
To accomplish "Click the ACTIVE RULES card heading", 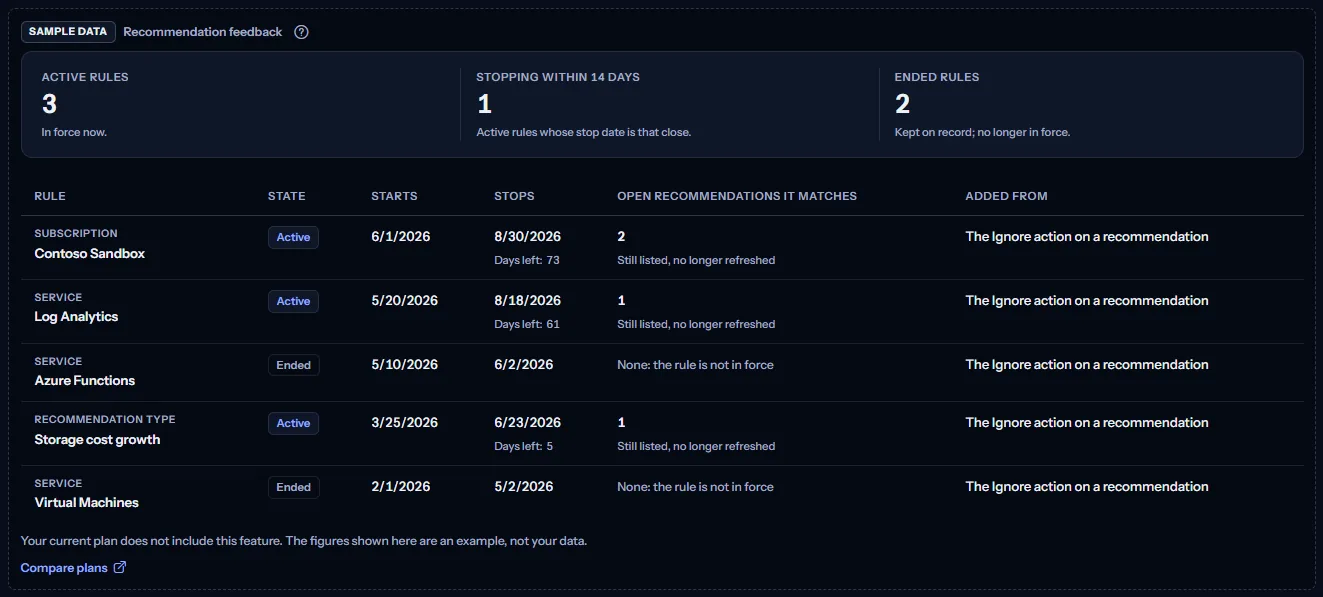I will tap(85, 77).
